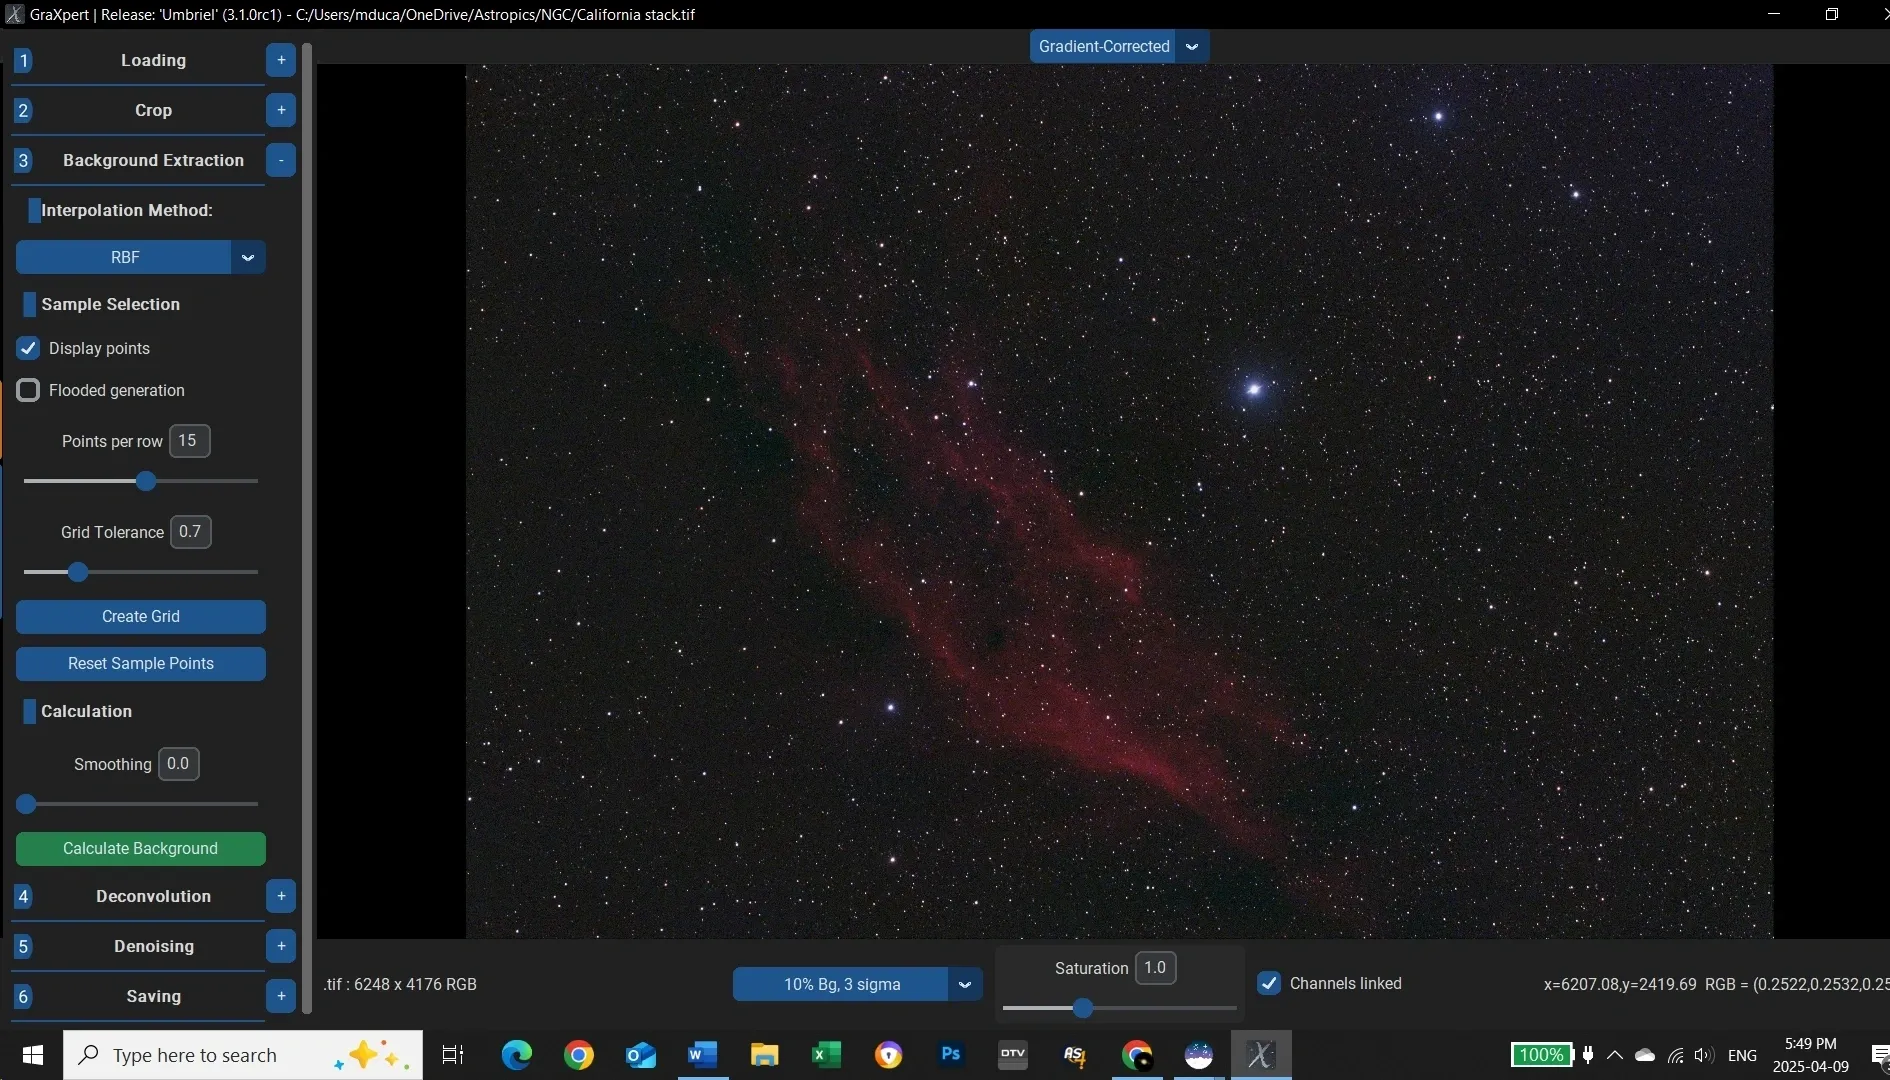Open Outlook from the taskbar
The width and height of the screenshot is (1890, 1080).
pos(640,1055)
